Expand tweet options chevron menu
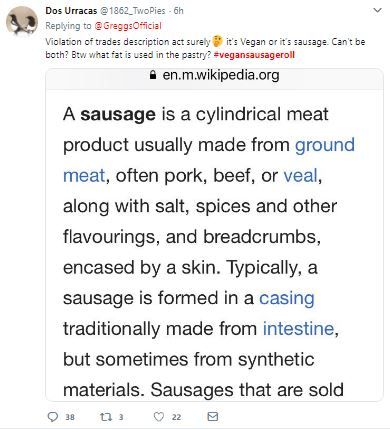Image resolution: width=390 pixels, height=430 pixels. [x=377, y=11]
